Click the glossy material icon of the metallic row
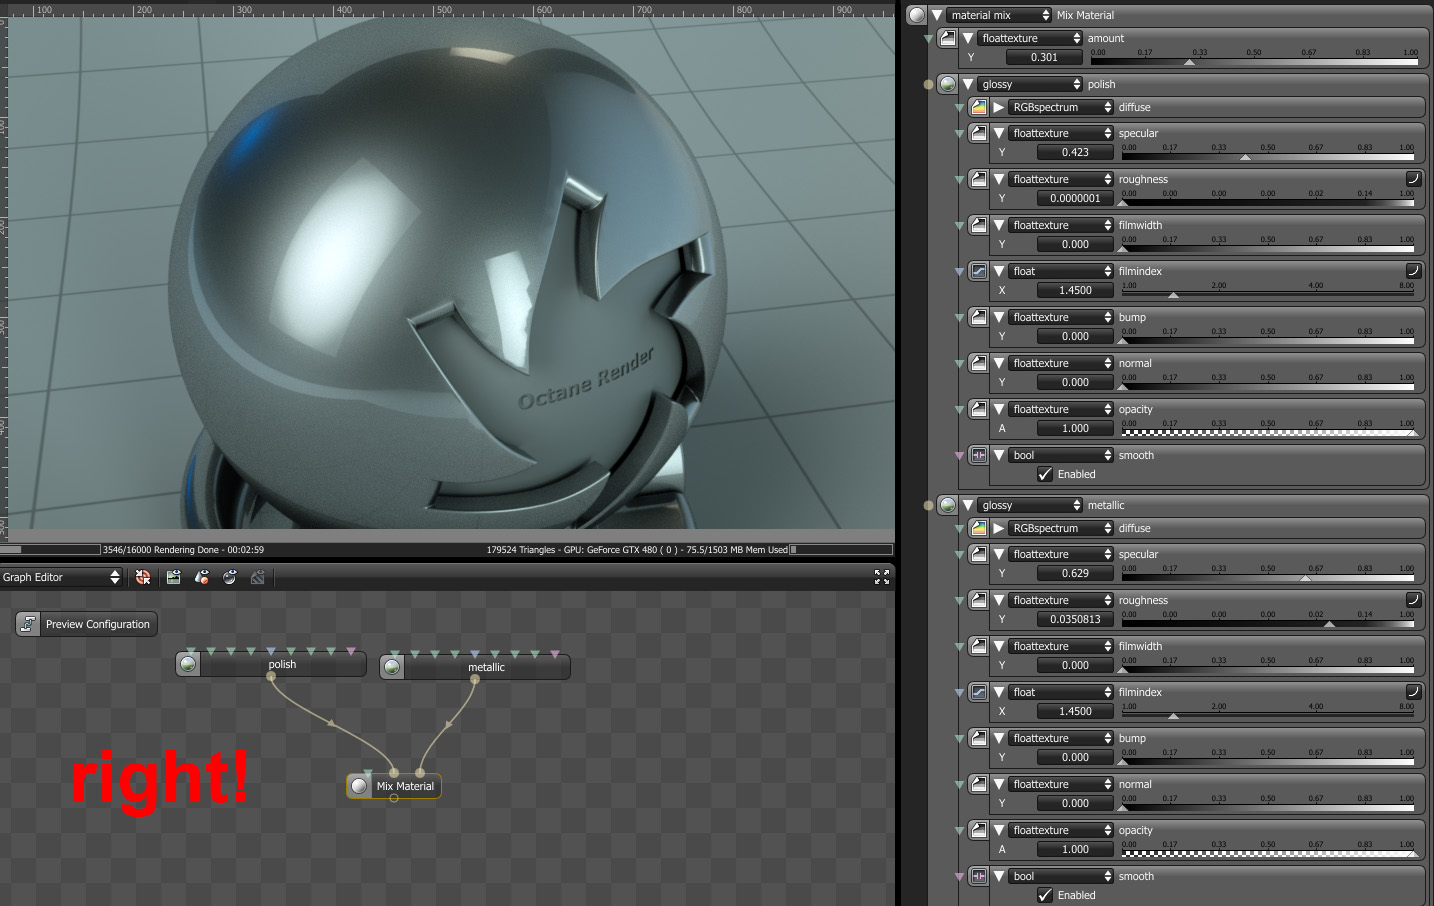 947,505
